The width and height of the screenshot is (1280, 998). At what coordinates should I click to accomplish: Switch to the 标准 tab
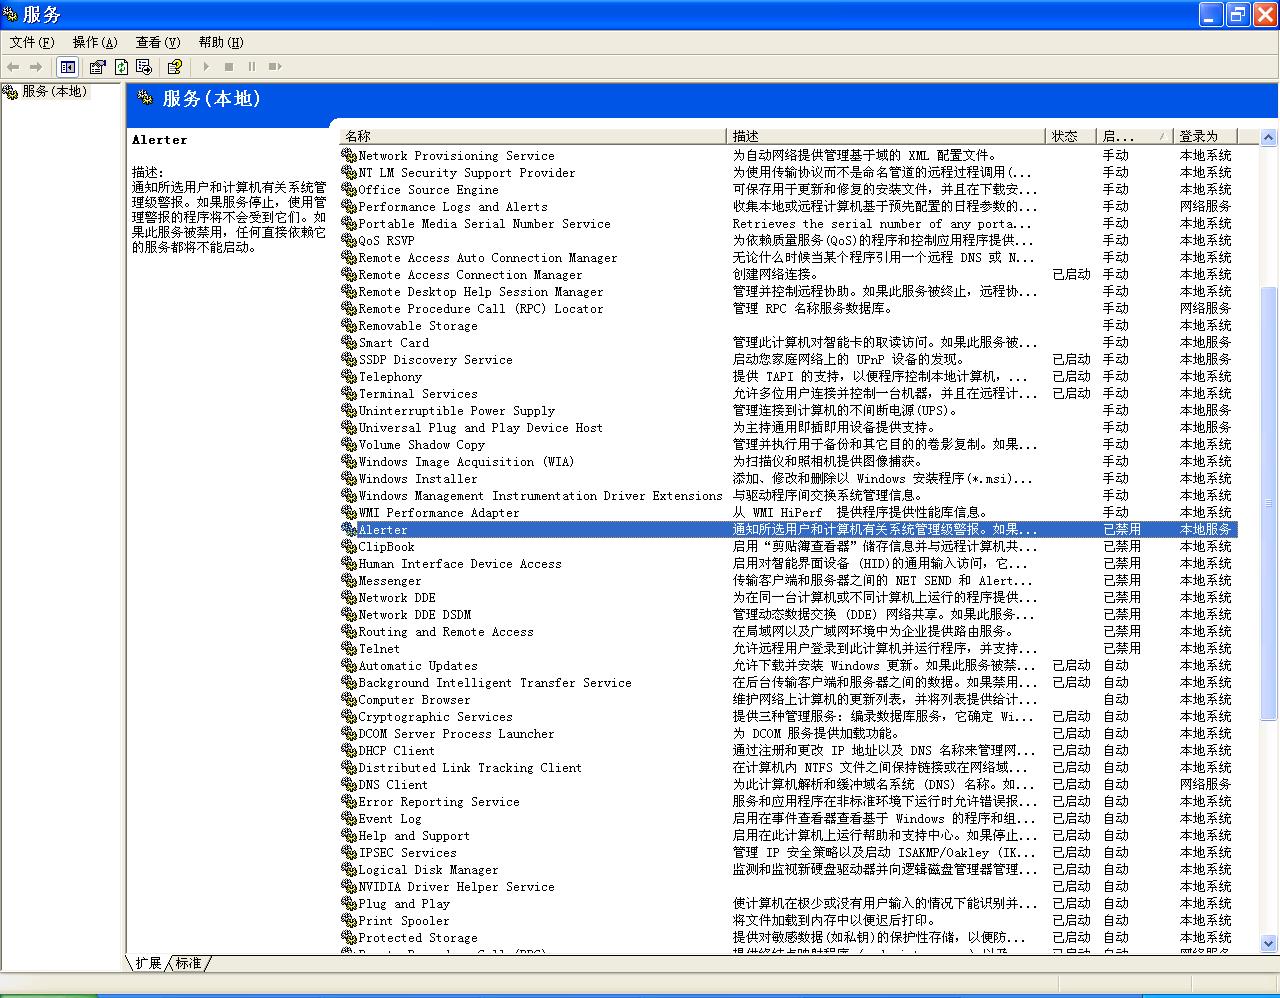pyautogui.click(x=188, y=963)
